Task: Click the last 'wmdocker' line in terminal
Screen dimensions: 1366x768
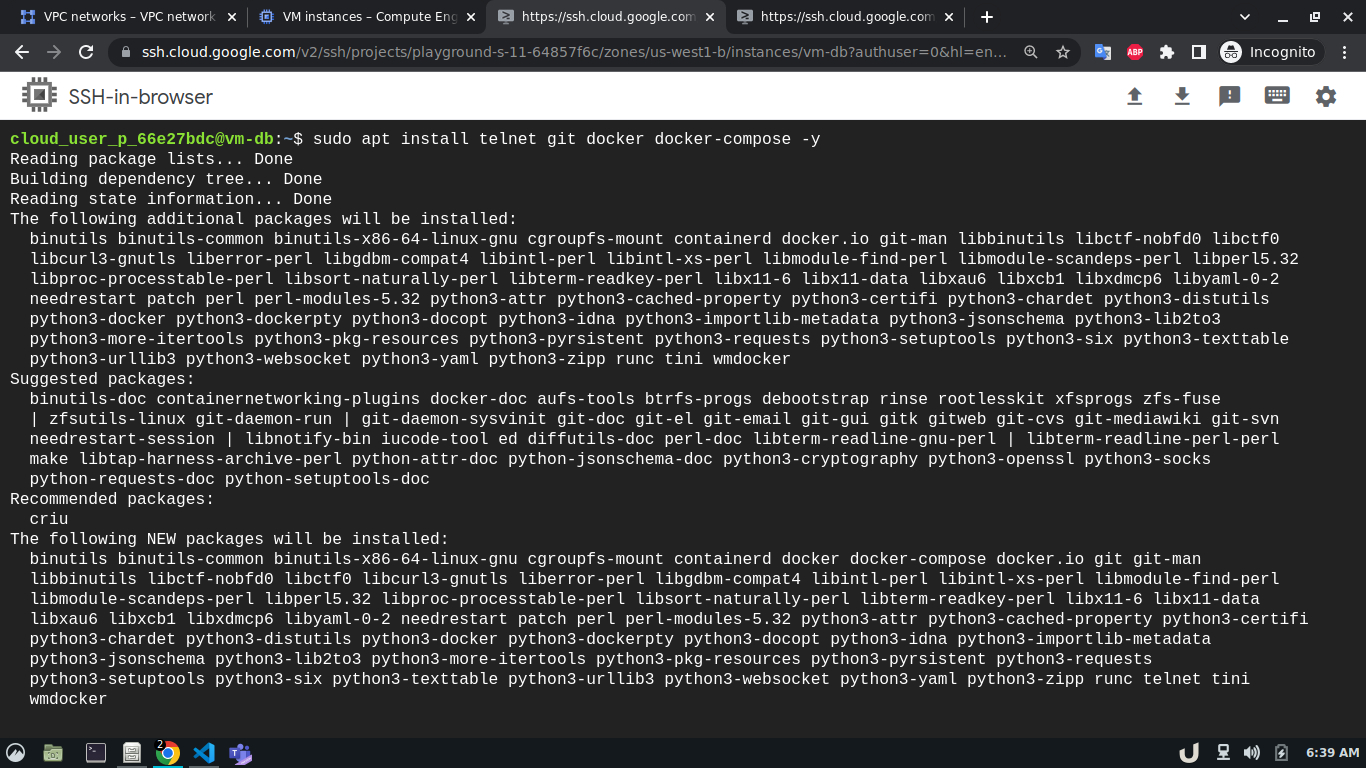Action: coord(68,699)
